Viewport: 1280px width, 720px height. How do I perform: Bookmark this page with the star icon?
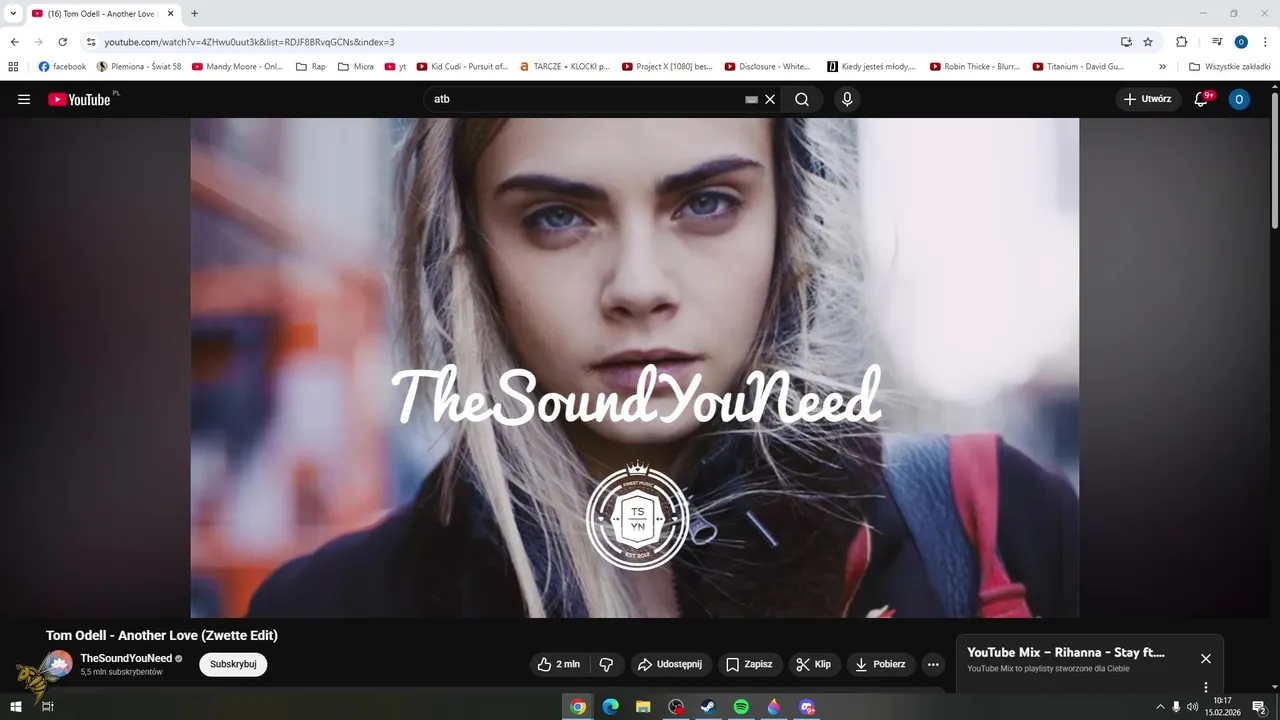[x=1148, y=42]
